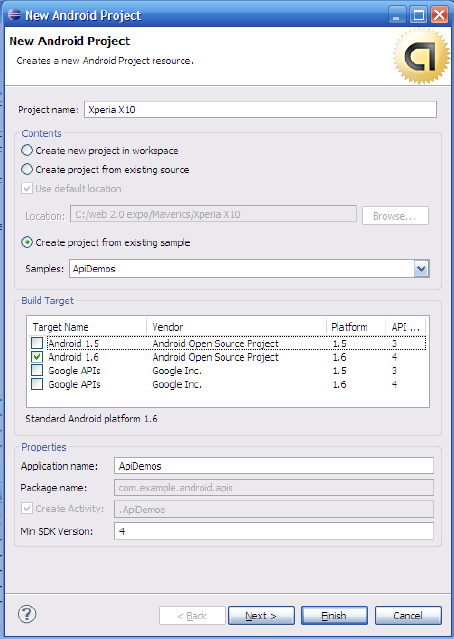Click 'Standard Android platform 1.6' text
Screen dimensions: 454x639
pyautogui.click(x=91, y=419)
